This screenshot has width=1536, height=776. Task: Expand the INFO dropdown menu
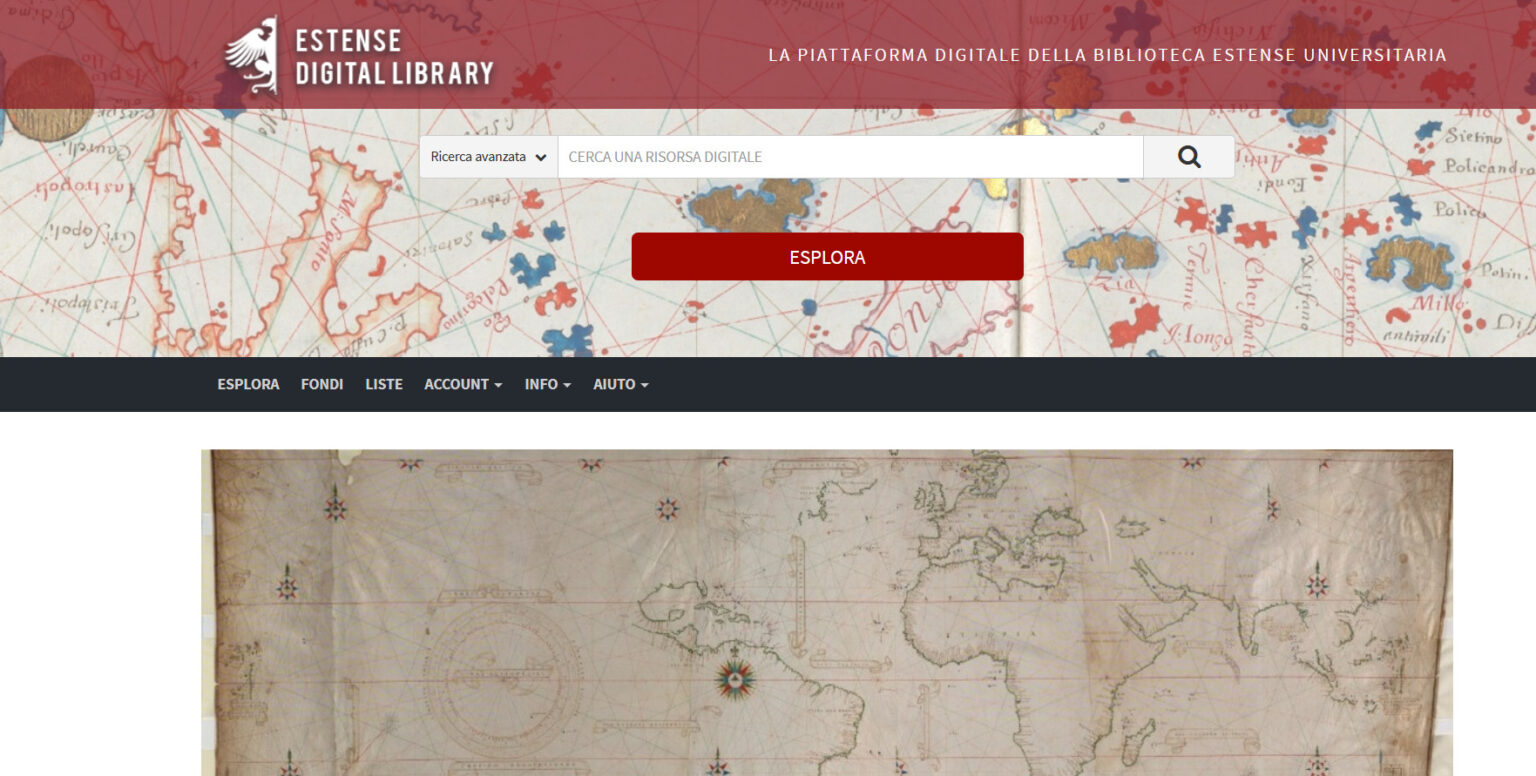548,384
